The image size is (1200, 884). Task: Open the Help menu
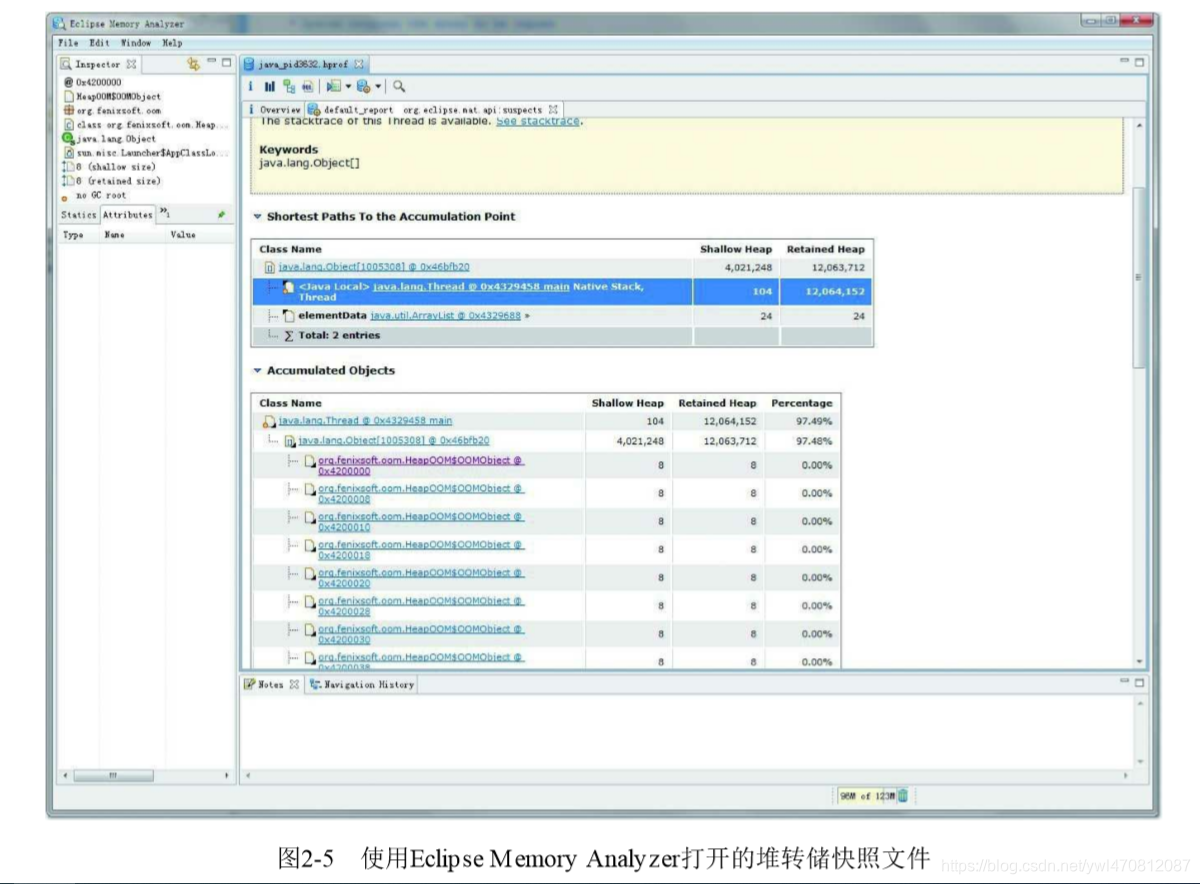(x=172, y=43)
